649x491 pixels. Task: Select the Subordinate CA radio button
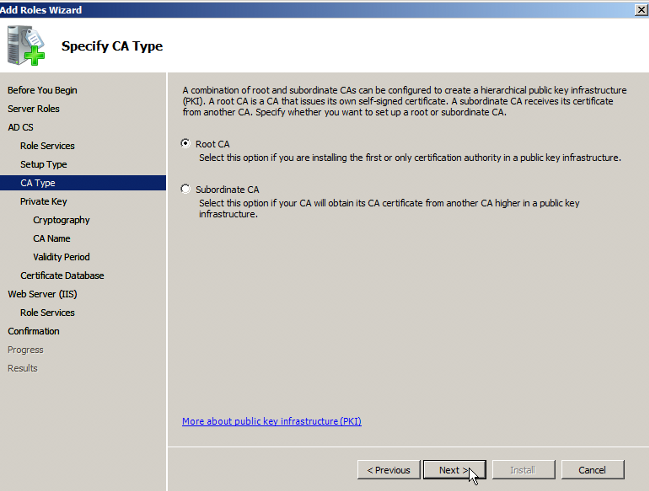point(185,189)
